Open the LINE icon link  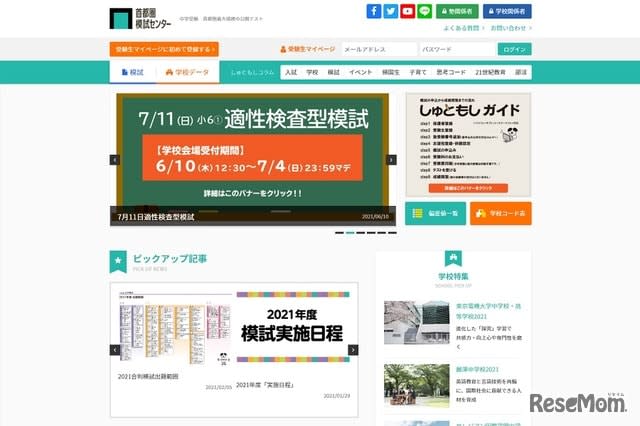(x=424, y=11)
